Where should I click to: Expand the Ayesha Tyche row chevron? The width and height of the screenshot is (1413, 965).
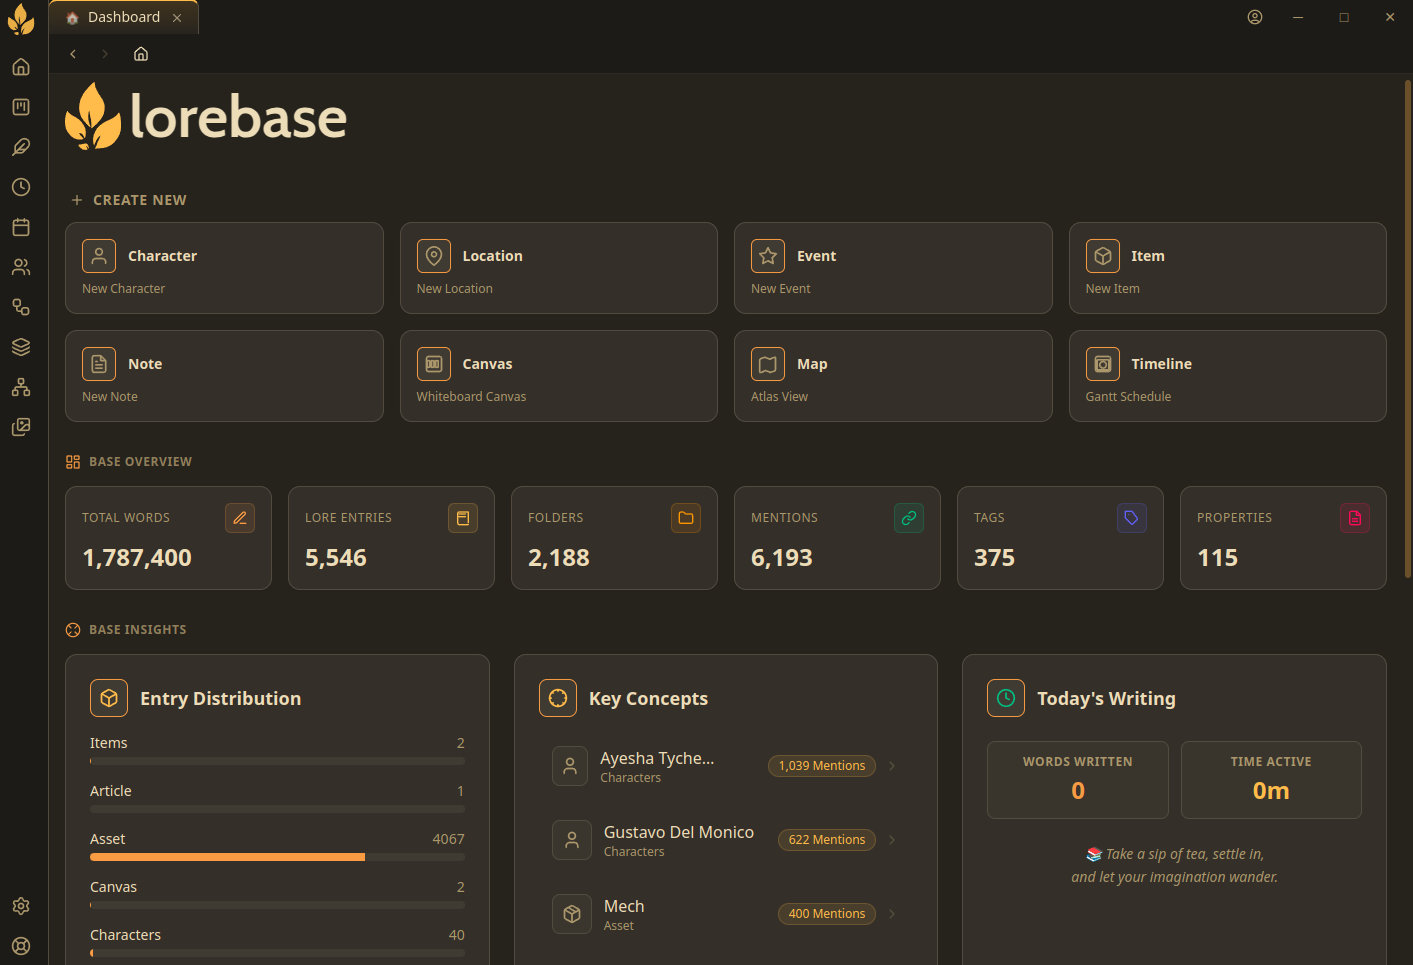click(892, 766)
